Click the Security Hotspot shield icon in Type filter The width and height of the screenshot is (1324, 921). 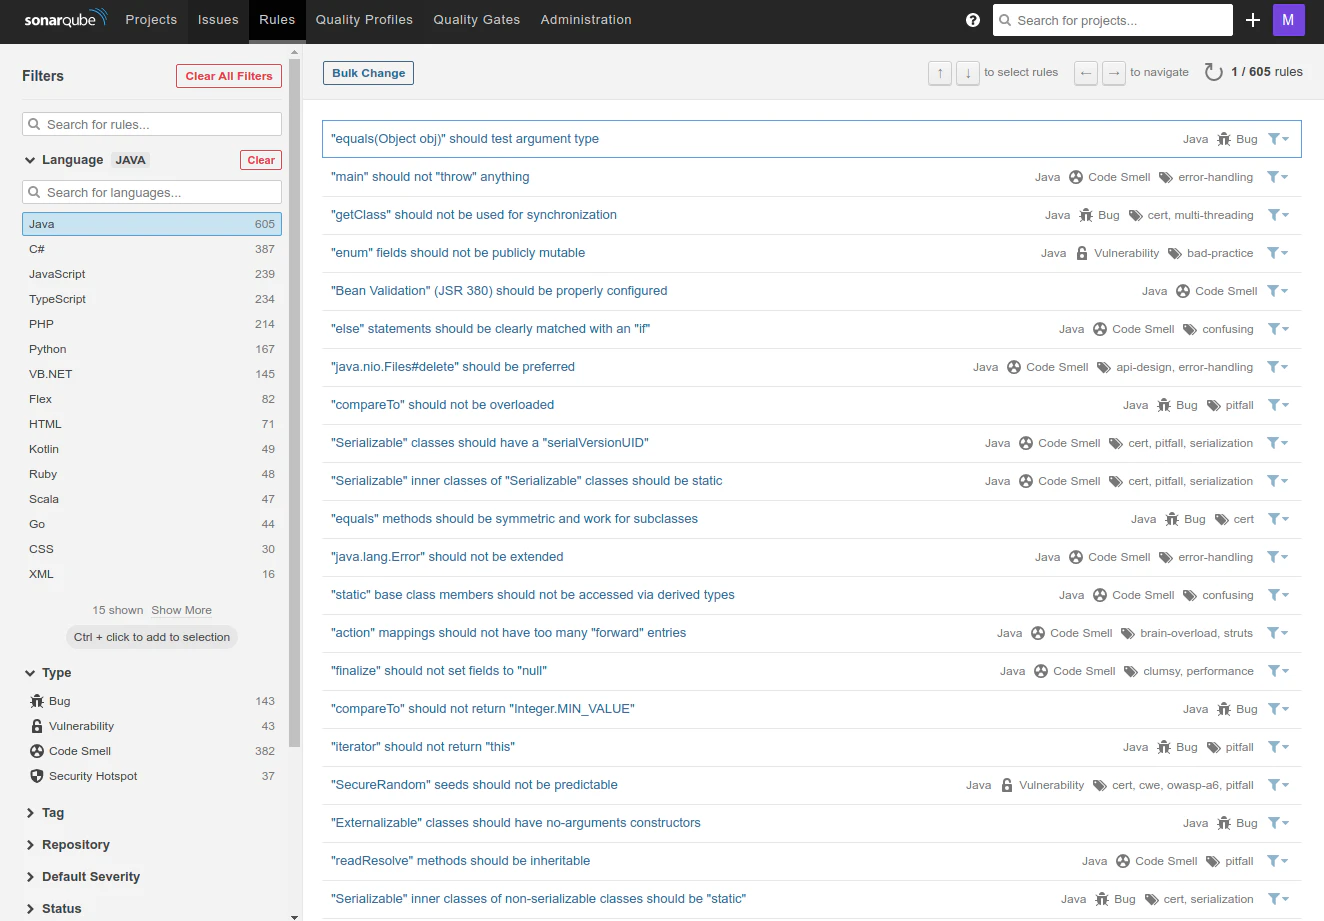pos(37,776)
